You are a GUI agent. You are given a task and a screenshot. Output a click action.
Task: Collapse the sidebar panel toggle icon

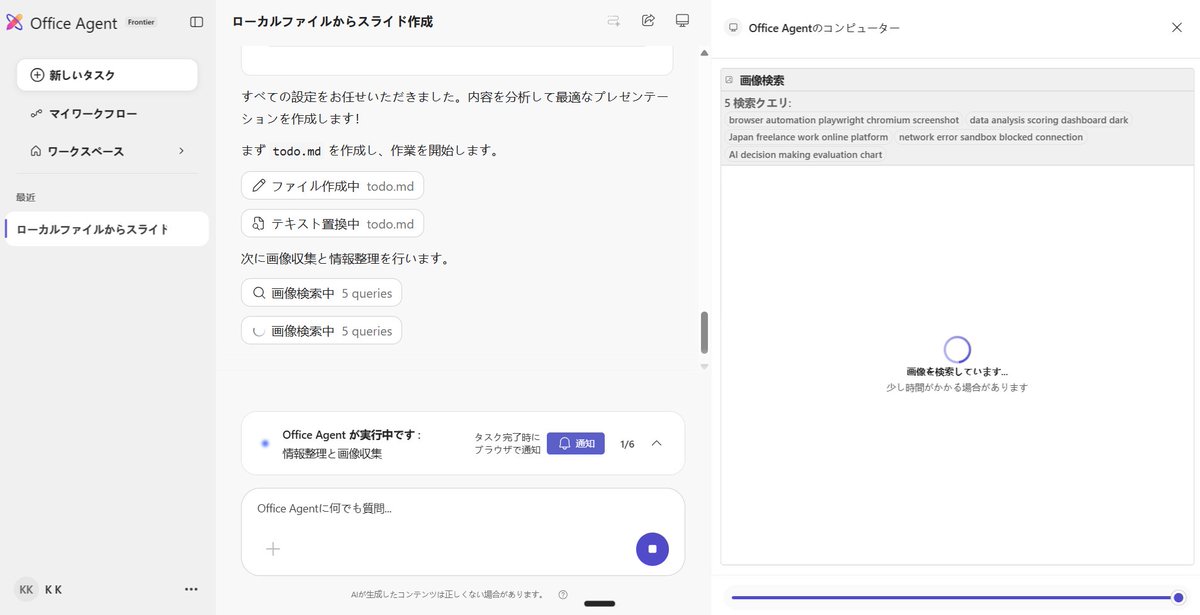point(197,22)
